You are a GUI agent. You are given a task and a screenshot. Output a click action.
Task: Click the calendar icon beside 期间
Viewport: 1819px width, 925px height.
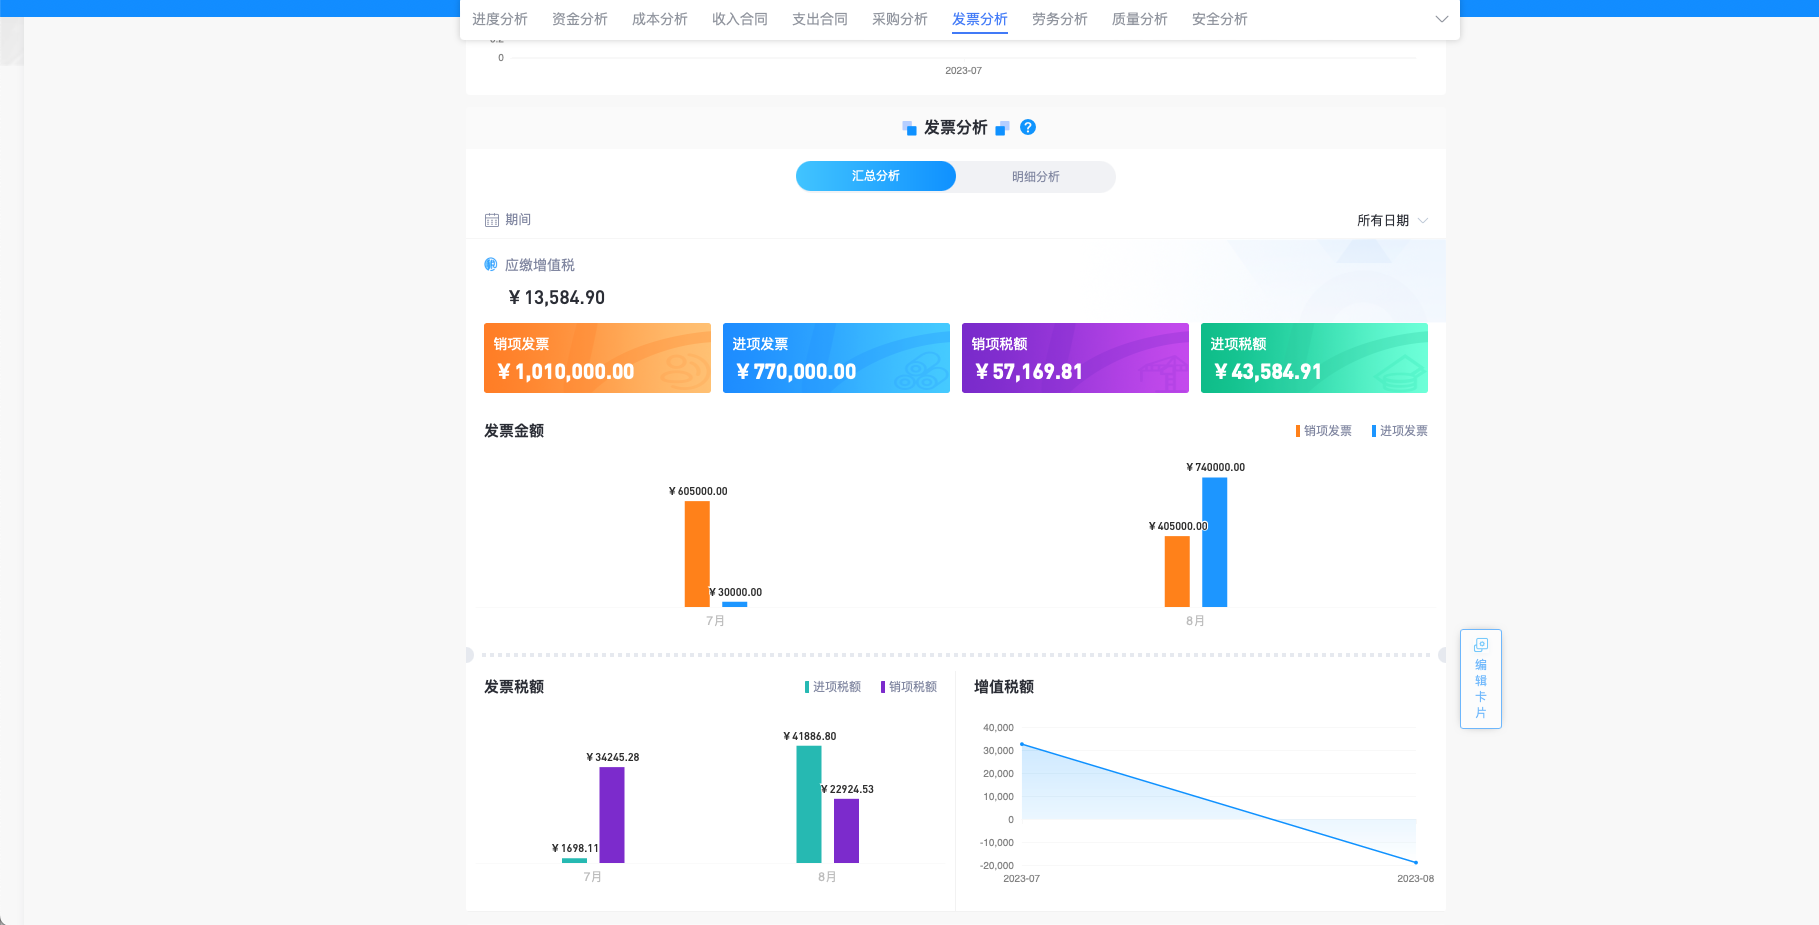(x=492, y=219)
